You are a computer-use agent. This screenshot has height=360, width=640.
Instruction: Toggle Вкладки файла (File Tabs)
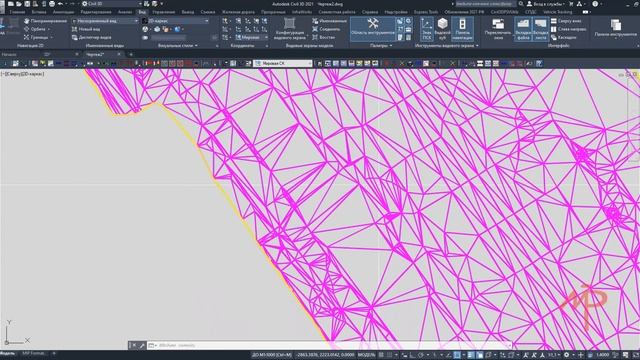pyautogui.click(x=523, y=29)
